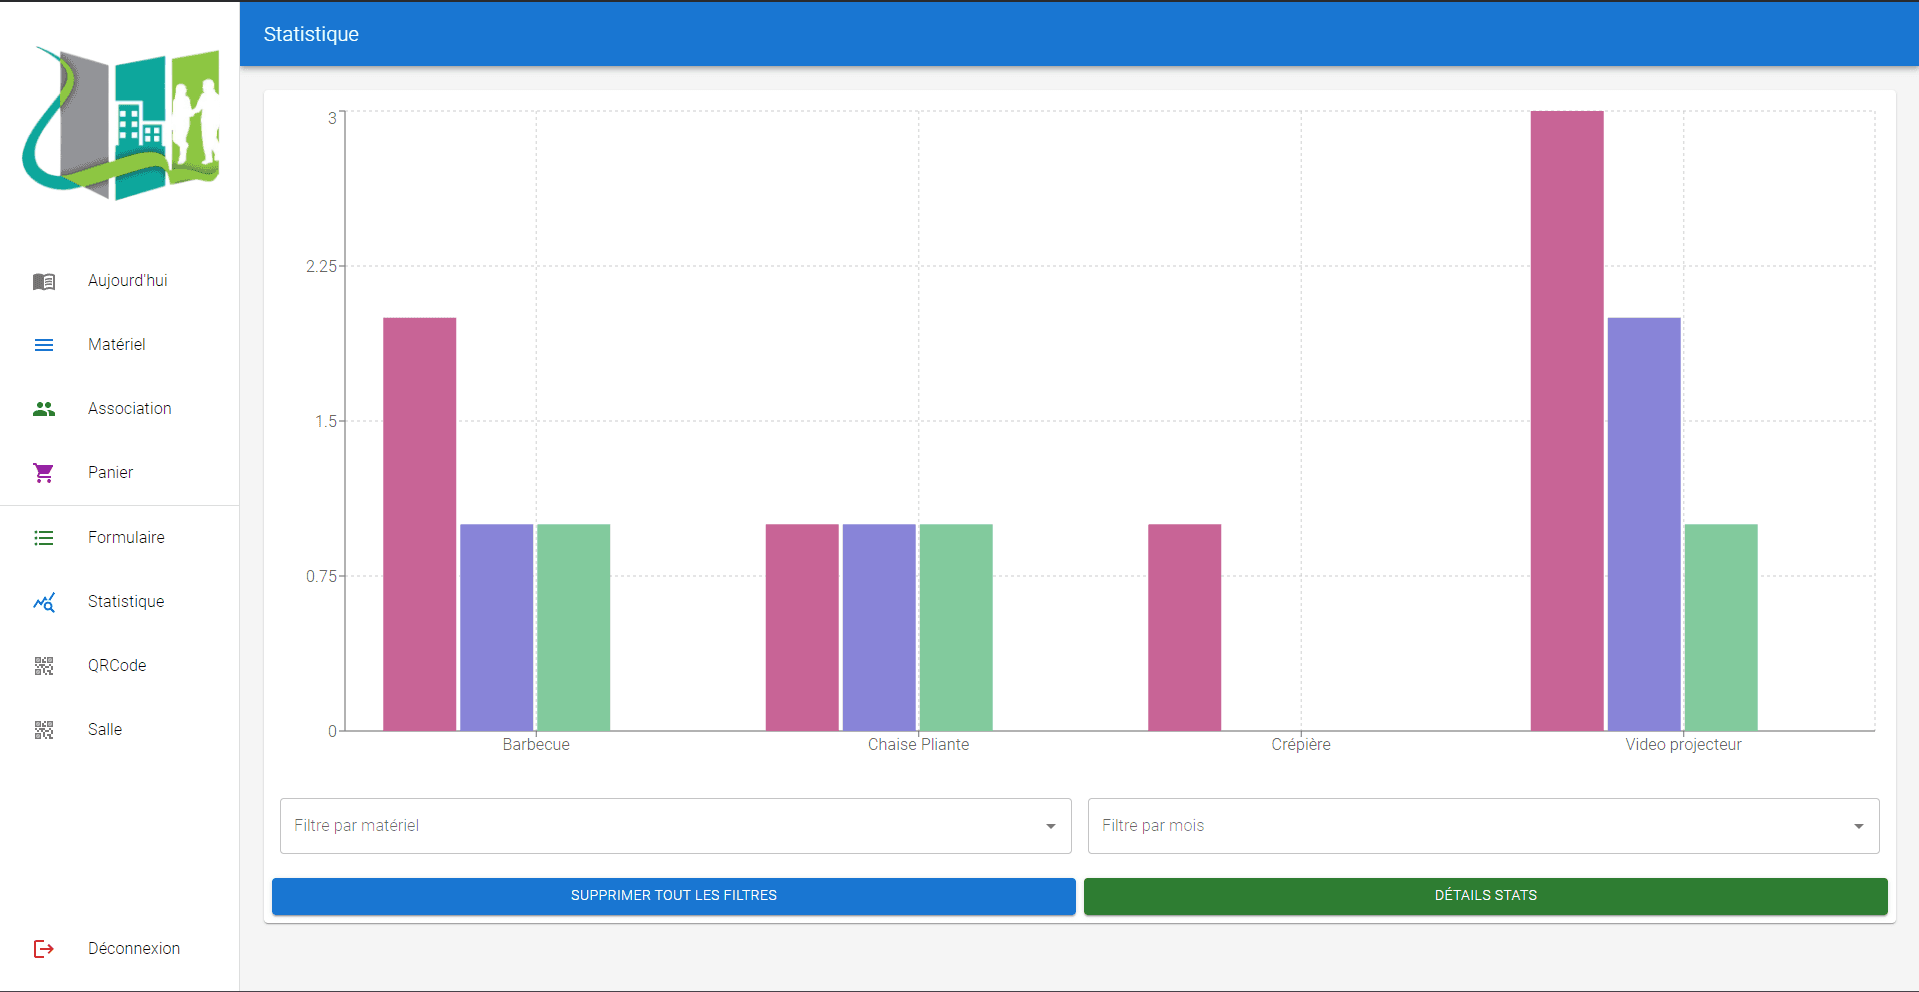Viewport: 1919px width, 992px height.
Task: Click the organization logo in sidebar
Action: [x=121, y=122]
